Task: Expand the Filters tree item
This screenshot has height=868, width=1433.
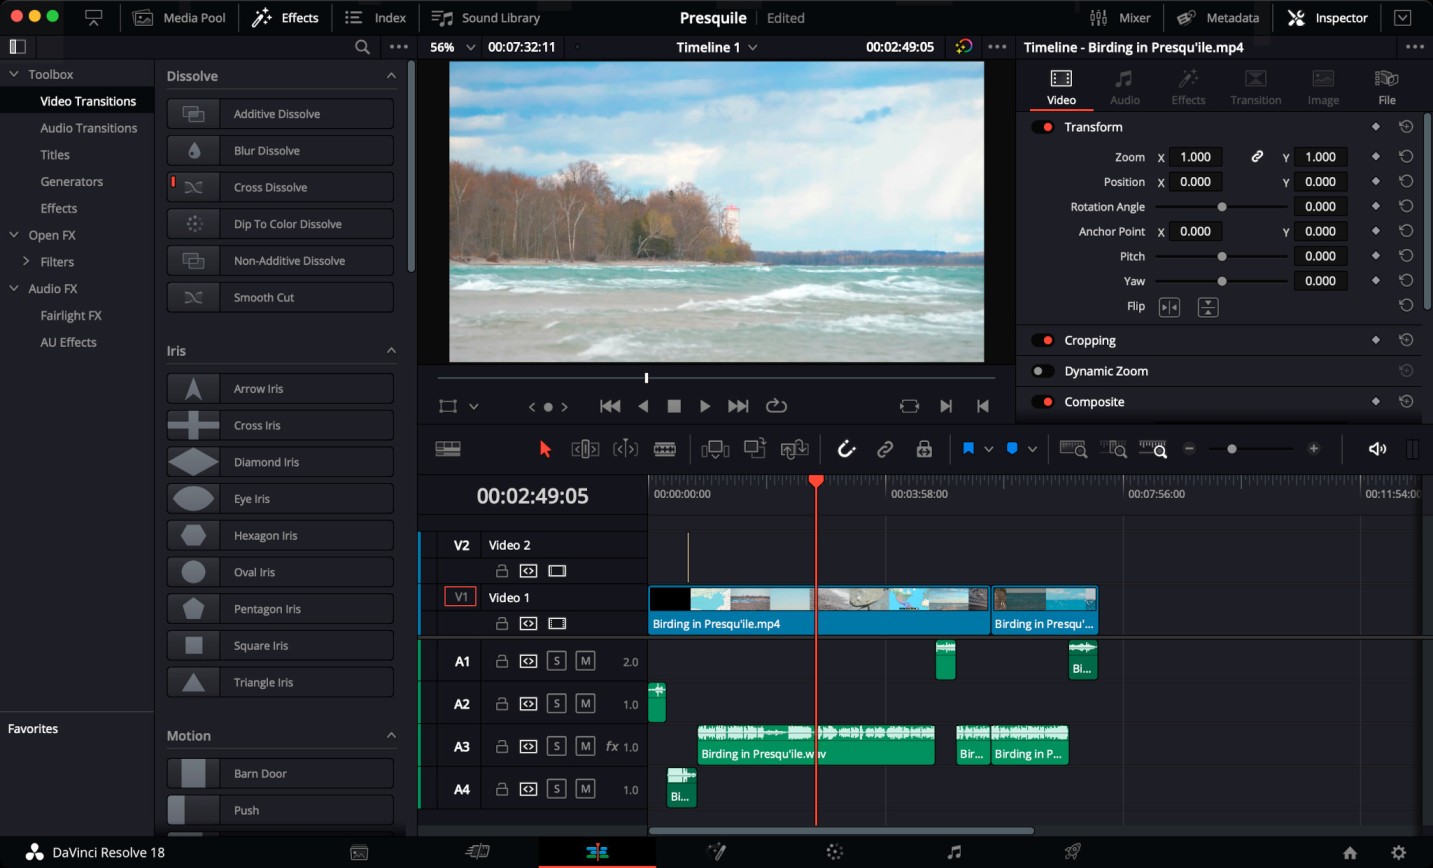Action: click(26, 262)
